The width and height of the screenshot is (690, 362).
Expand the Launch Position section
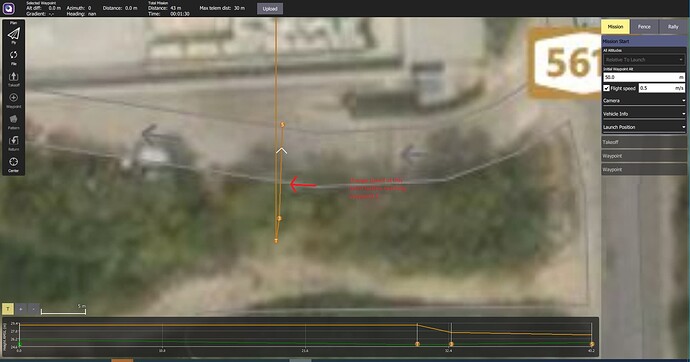(x=644, y=127)
